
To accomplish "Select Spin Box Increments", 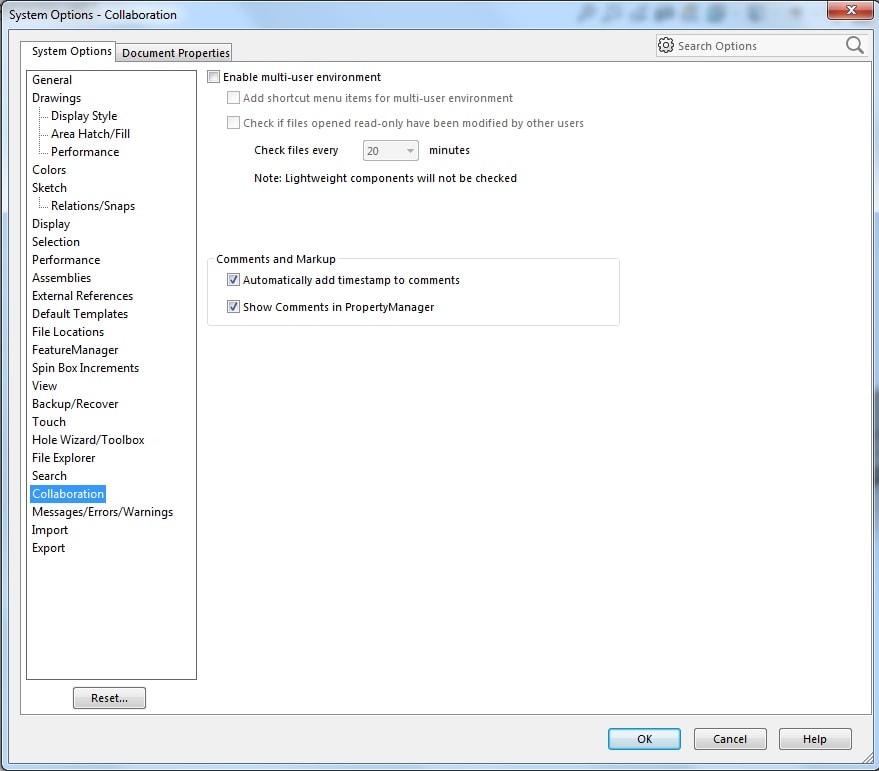I will click(85, 368).
